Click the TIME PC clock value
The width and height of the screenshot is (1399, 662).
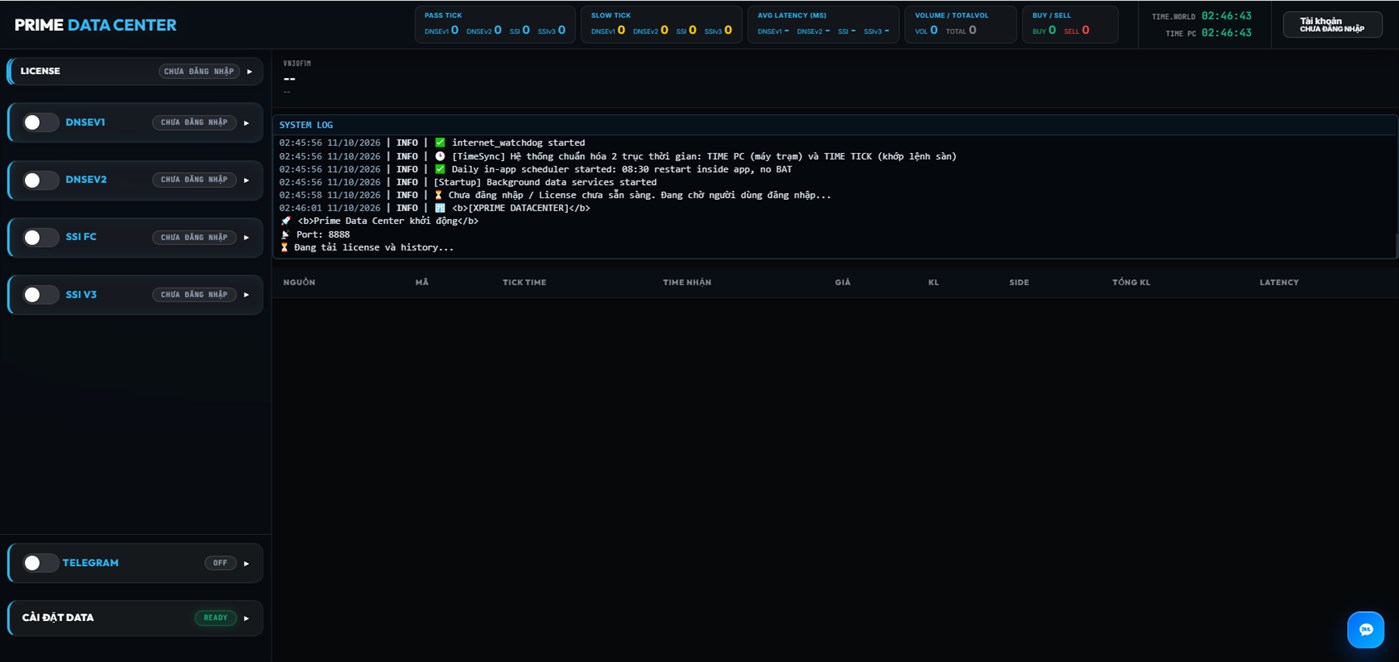click(1226, 33)
